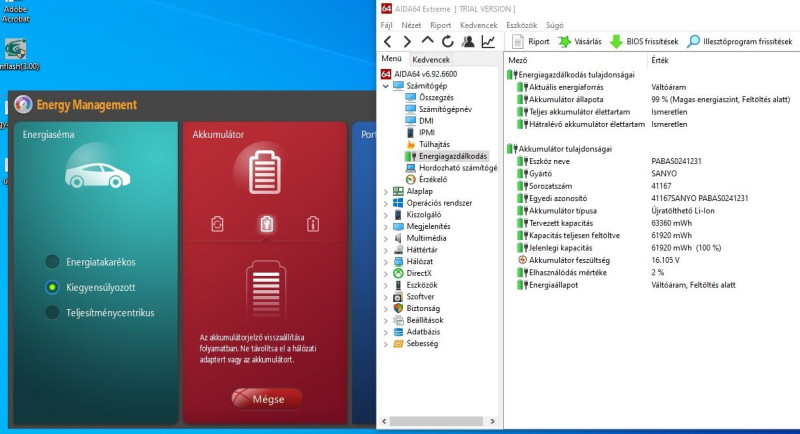Click the car icon in Energiaséma card
Viewport: 800px width, 434px height.
pos(97,175)
